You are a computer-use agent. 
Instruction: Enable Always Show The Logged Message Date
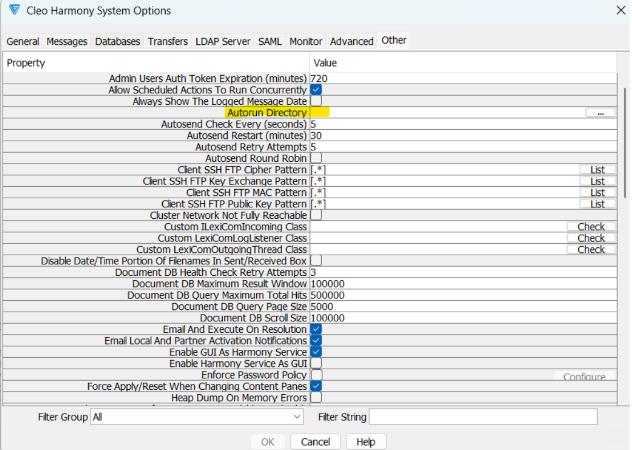[316, 101]
